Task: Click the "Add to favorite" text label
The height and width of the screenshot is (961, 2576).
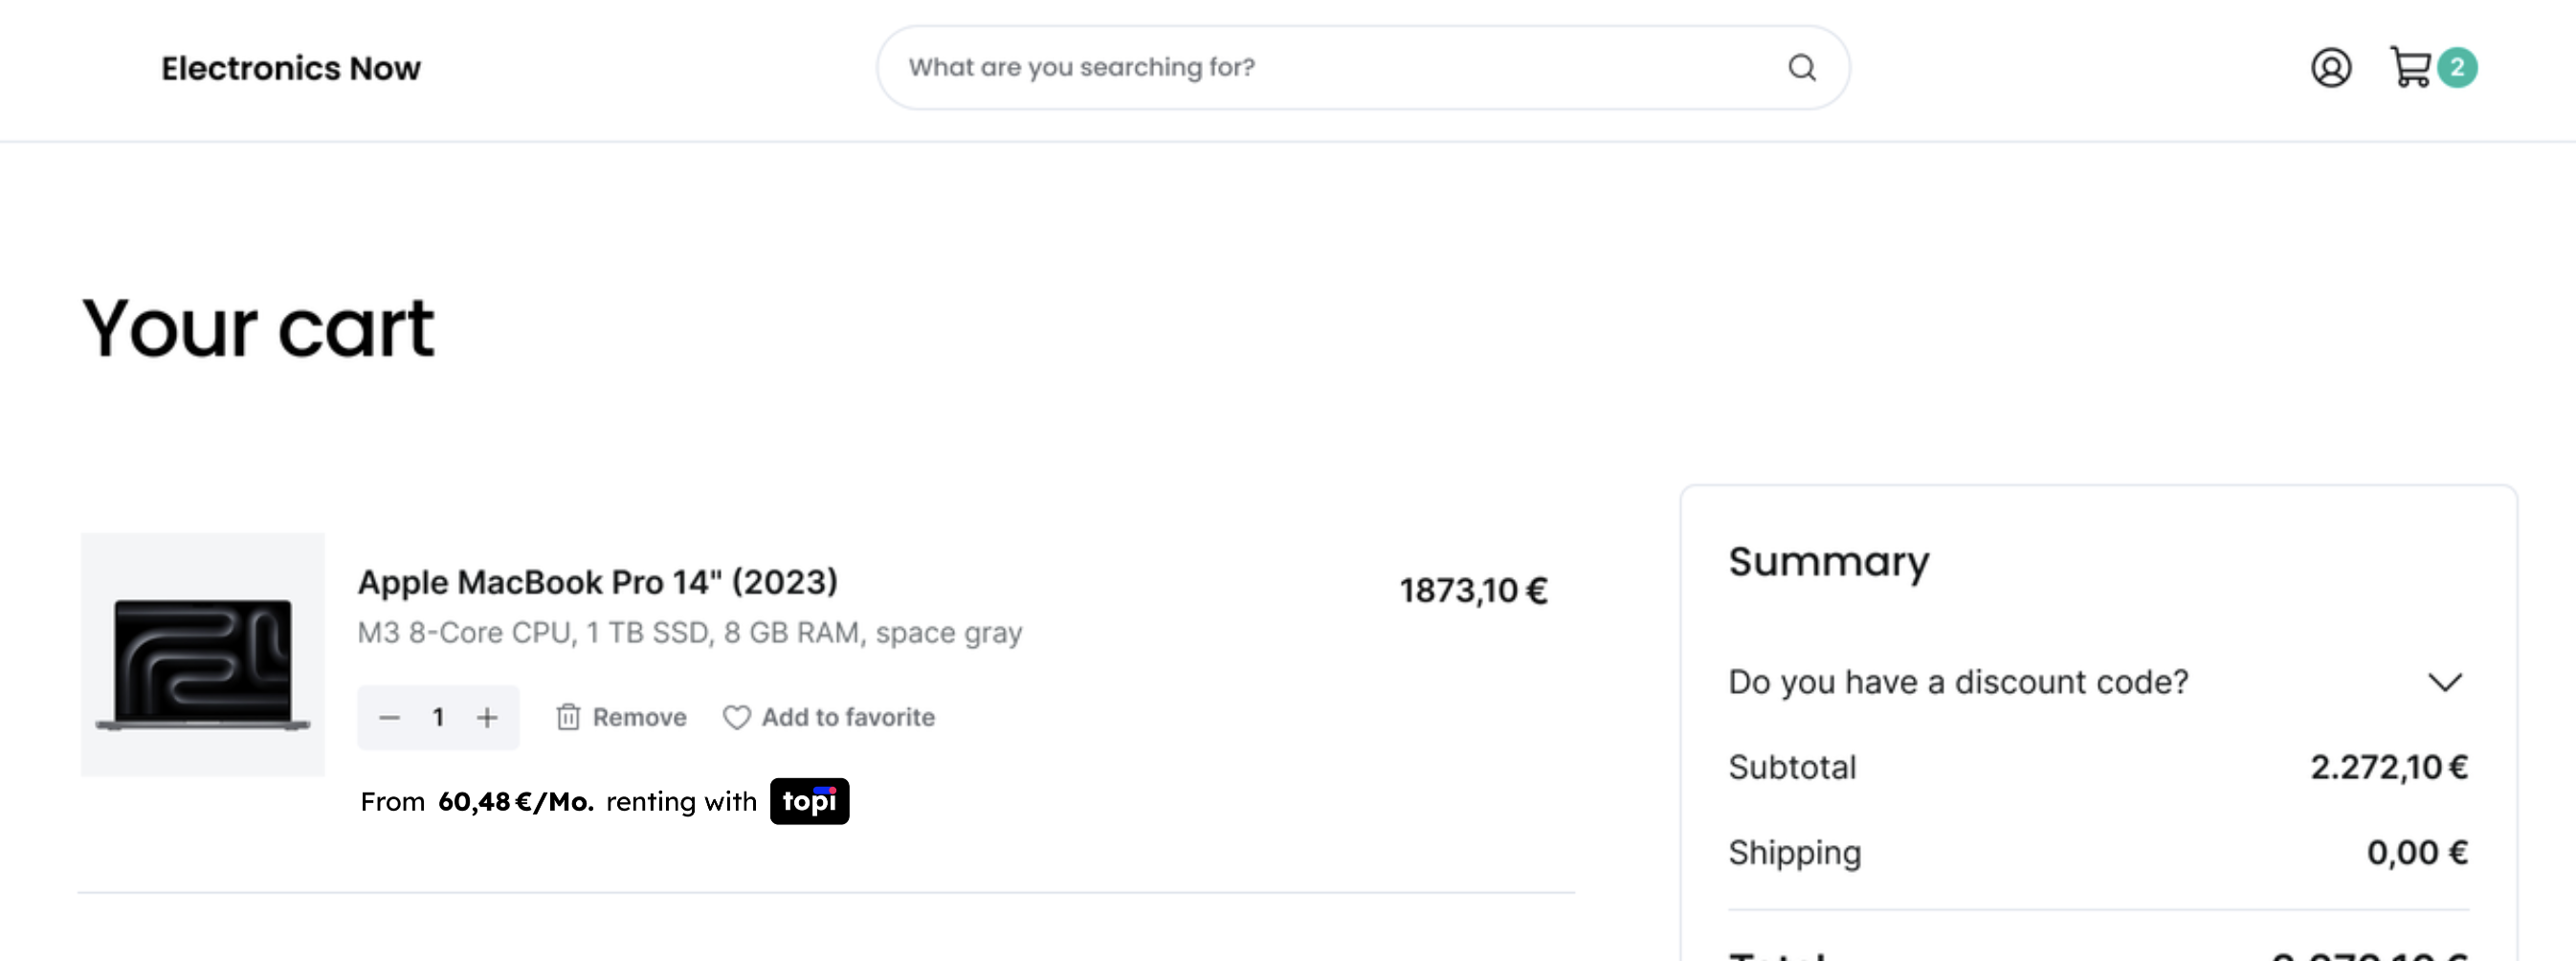Action: (848, 718)
